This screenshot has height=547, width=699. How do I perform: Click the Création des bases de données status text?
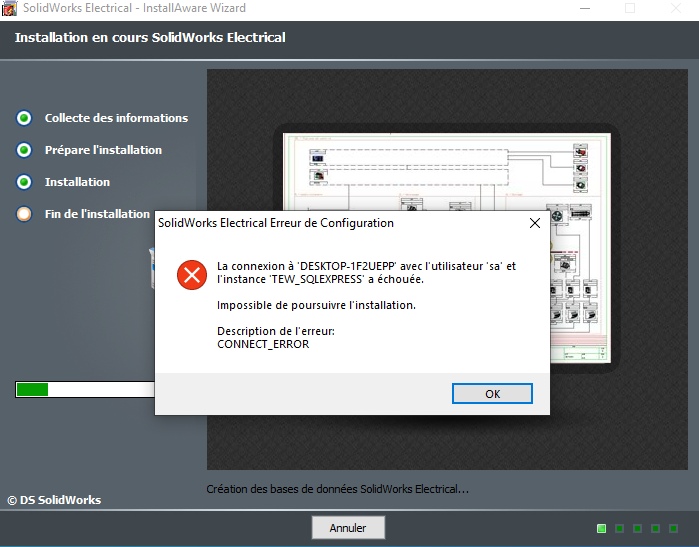(x=337, y=489)
